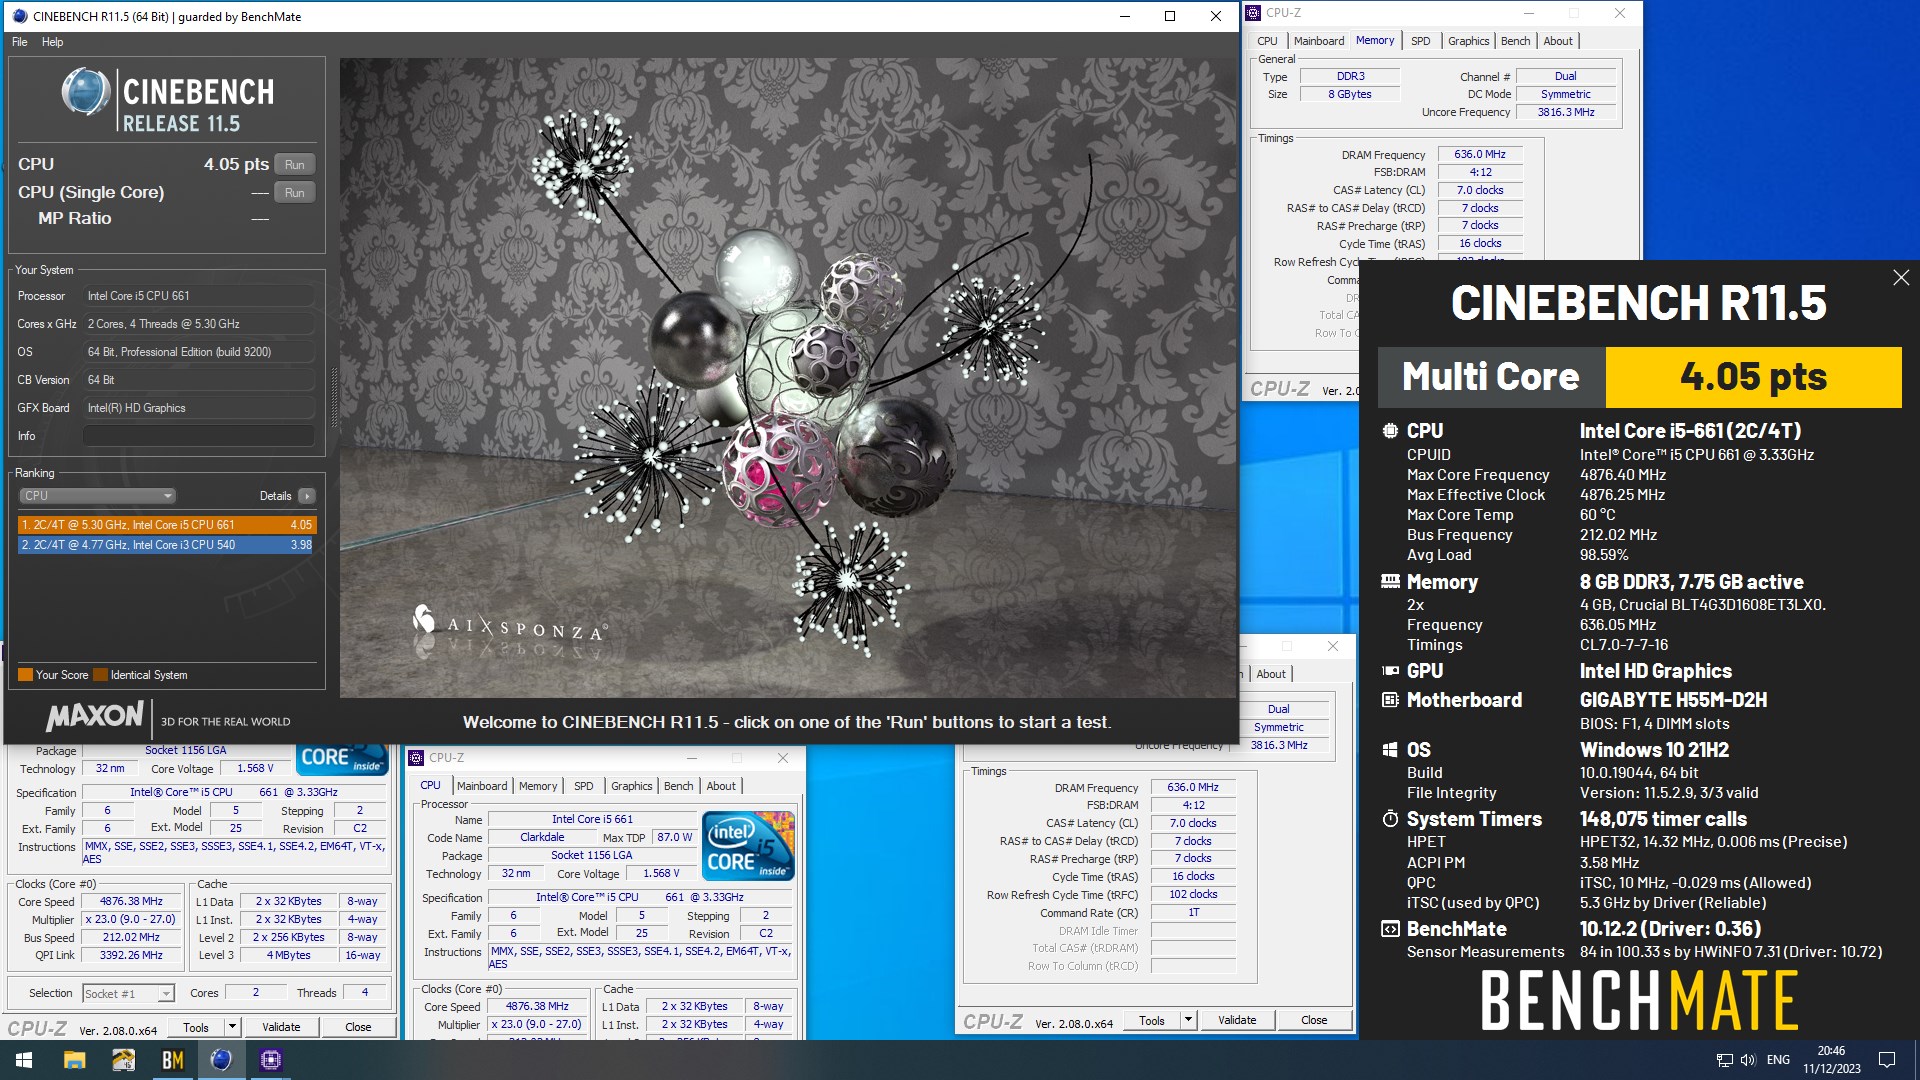Image resolution: width=1920 pixels, height=1080 pixels.
Task: Click the Uncore Frequency 3816.3 MHz top value
Action: click(x=1565, y=112)
